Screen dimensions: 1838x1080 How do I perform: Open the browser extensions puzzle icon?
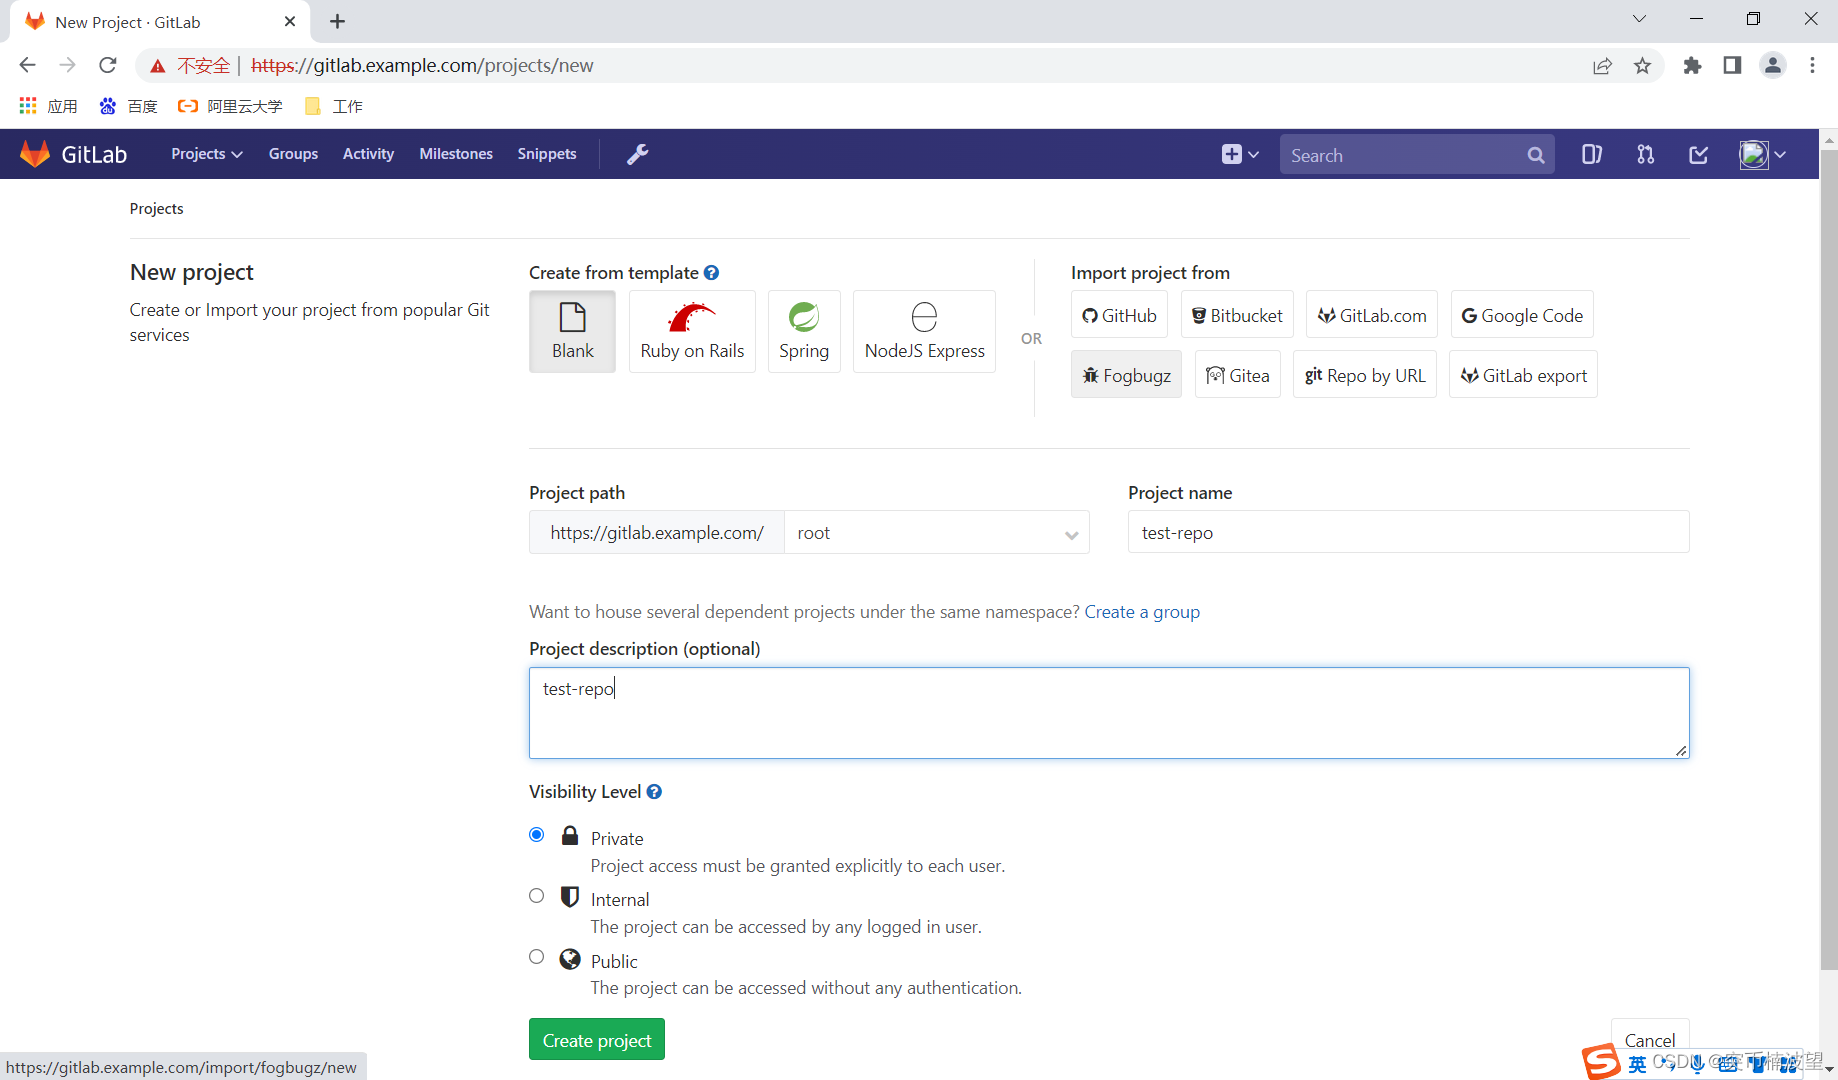pyautogui.click(x=1692, y=65)
